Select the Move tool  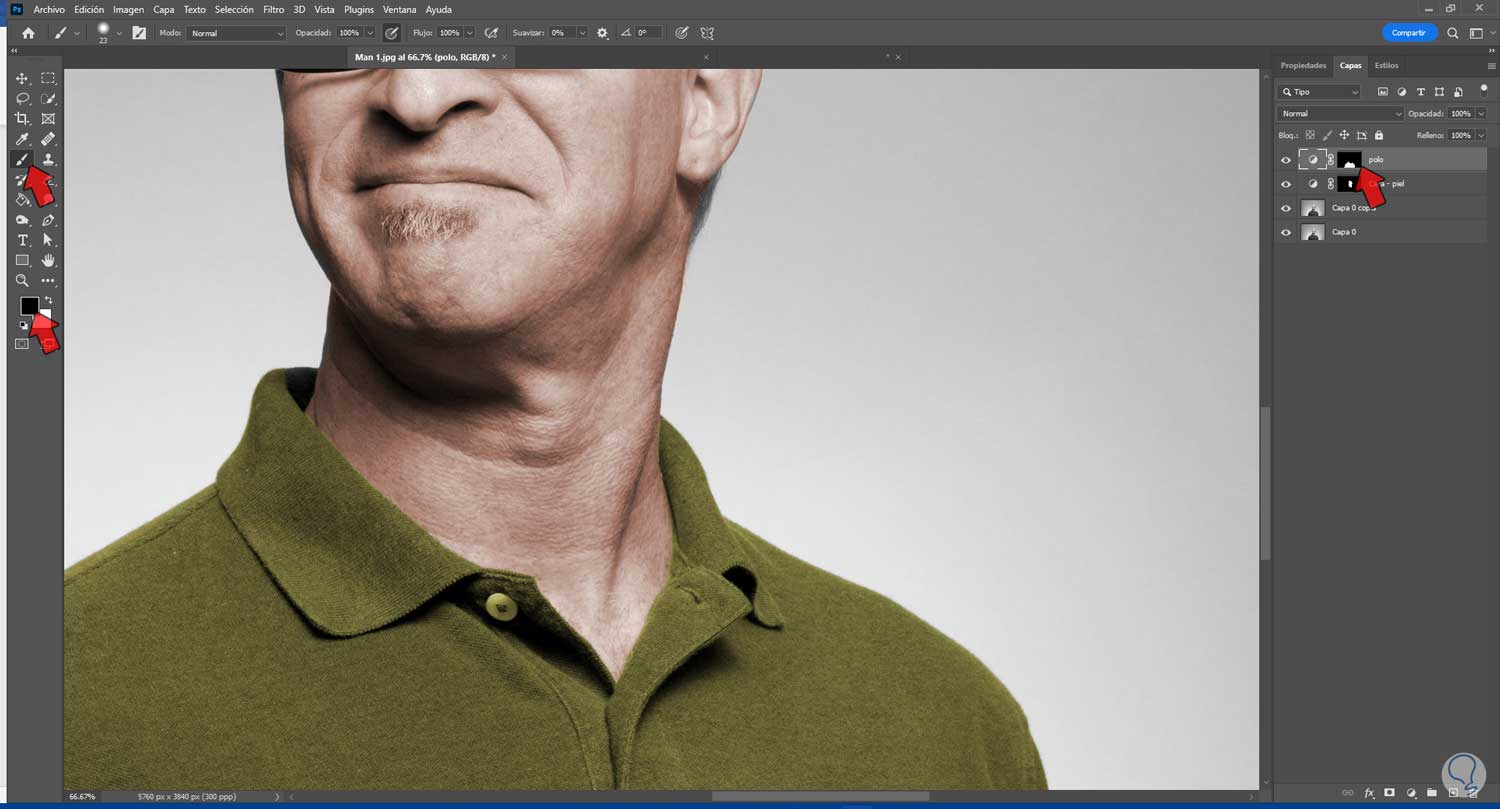[x=22, y=78]
